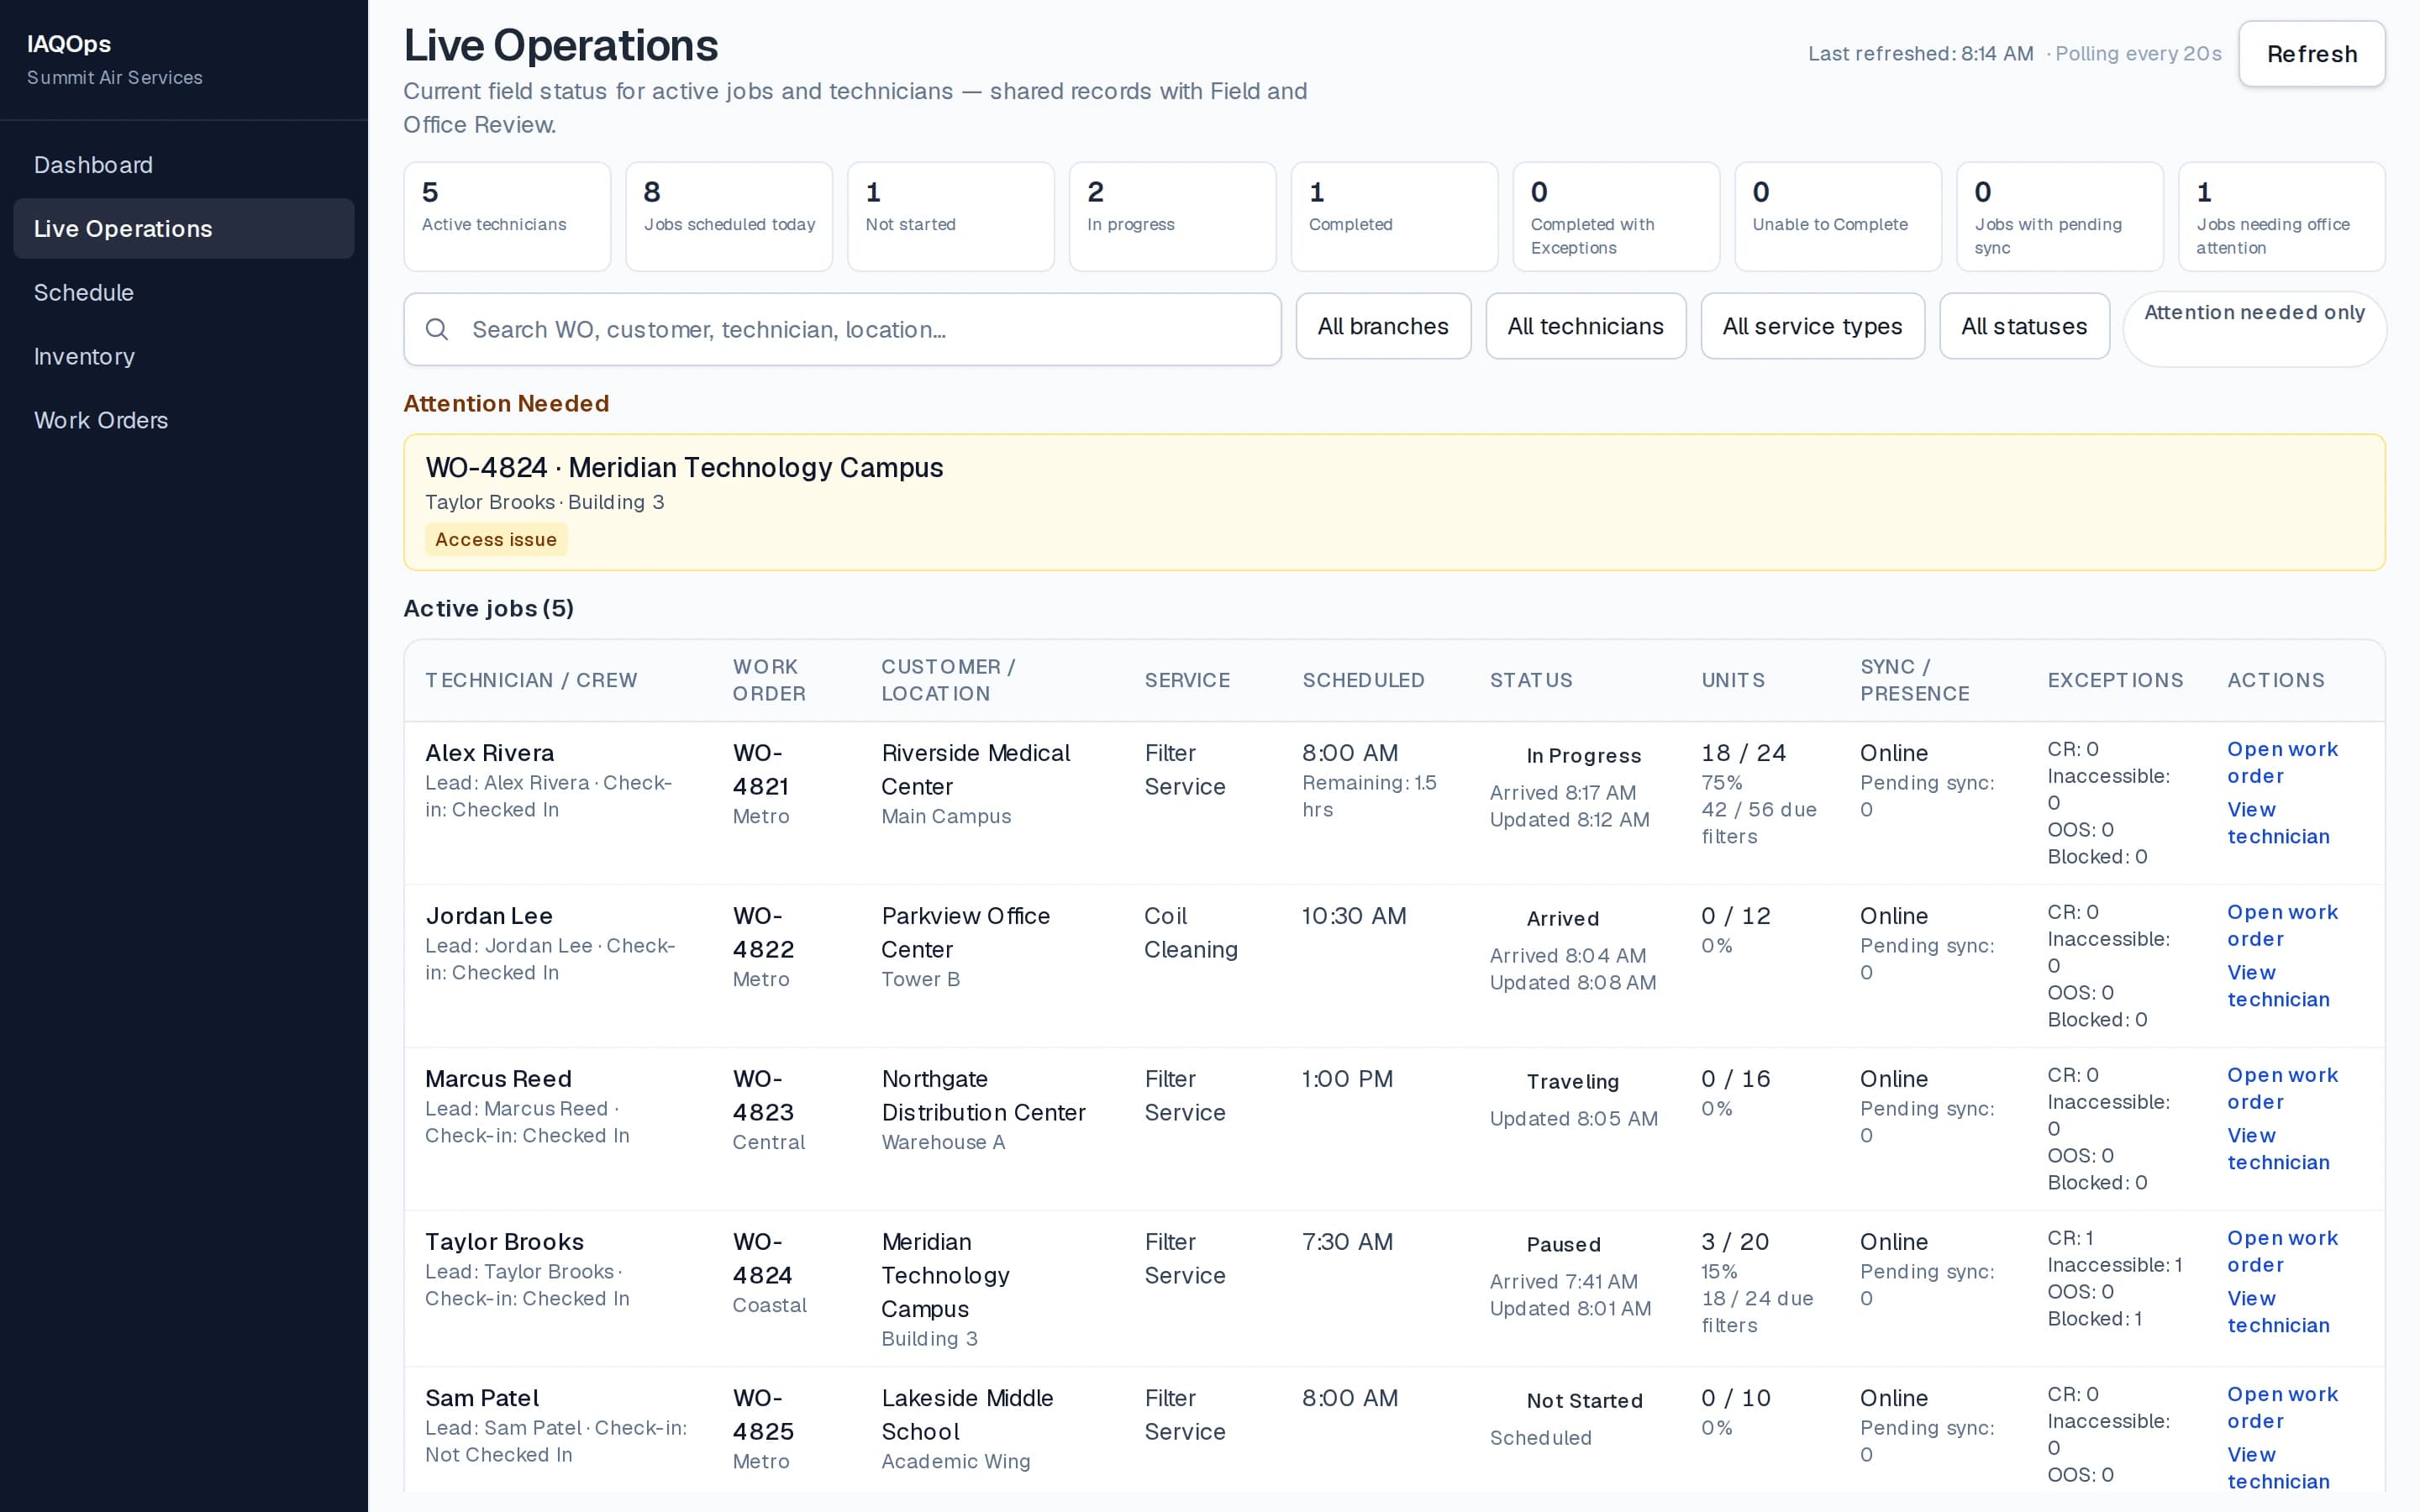Viewport: 2420px width, 1512px height.
Task: Click the Refresh button
Action: pyautogui.click(x=2311, y=54)
